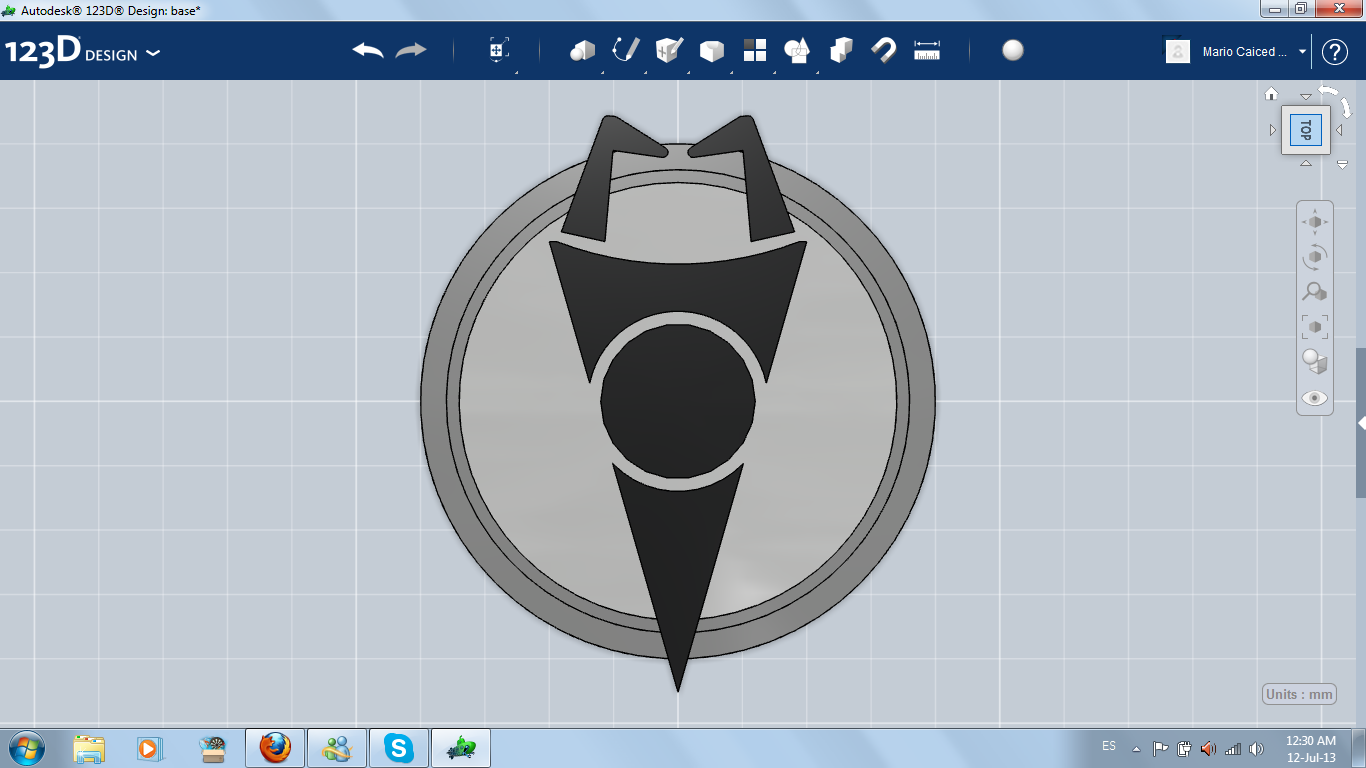
Task: Open the Help question mark
Action: (1335, 52)
